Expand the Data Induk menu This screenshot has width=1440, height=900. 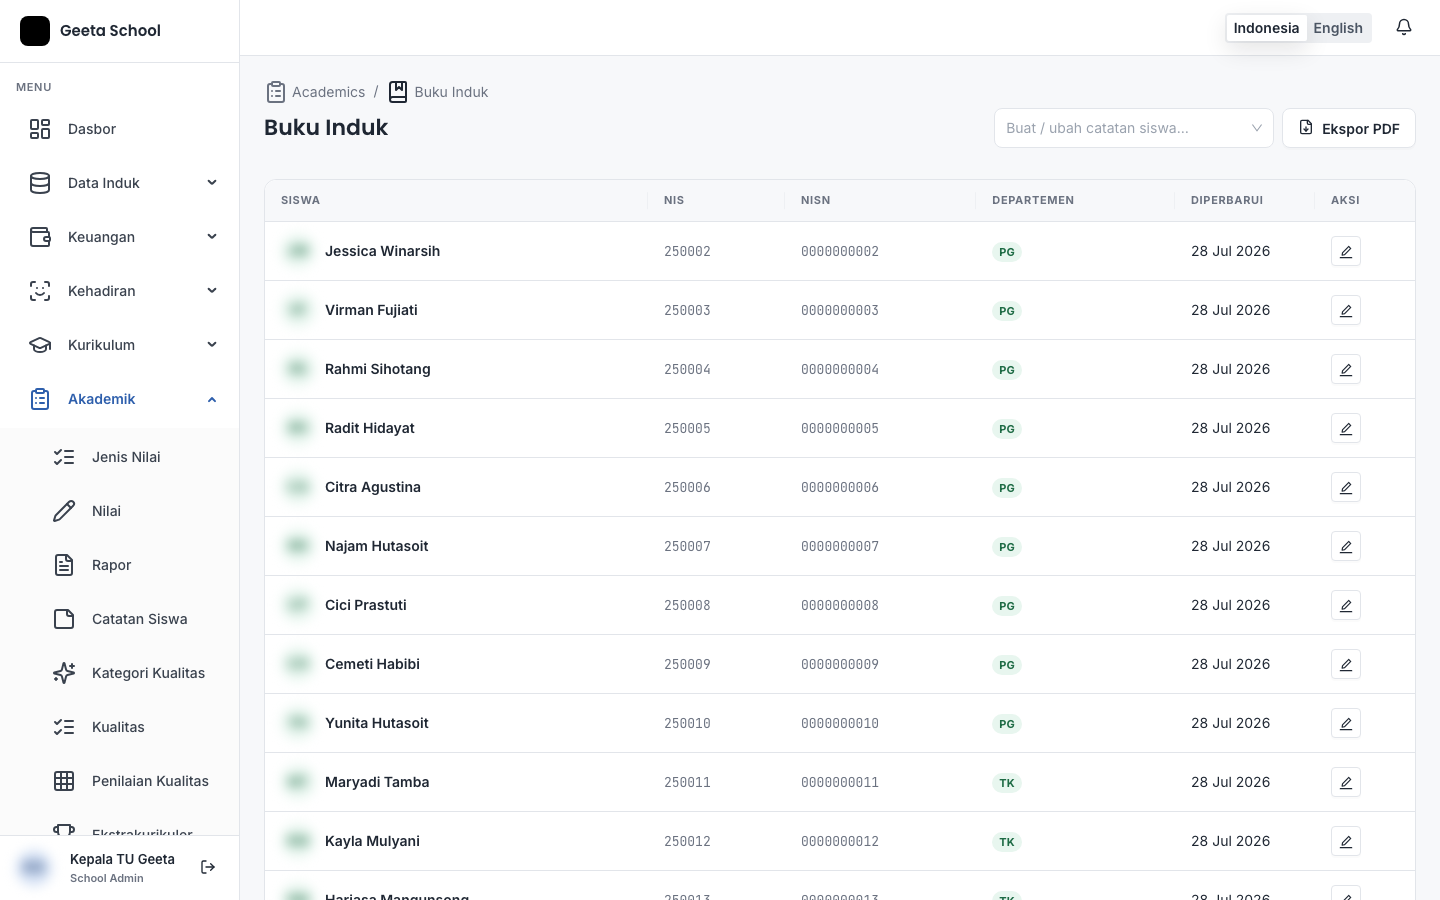click(120, 183)
